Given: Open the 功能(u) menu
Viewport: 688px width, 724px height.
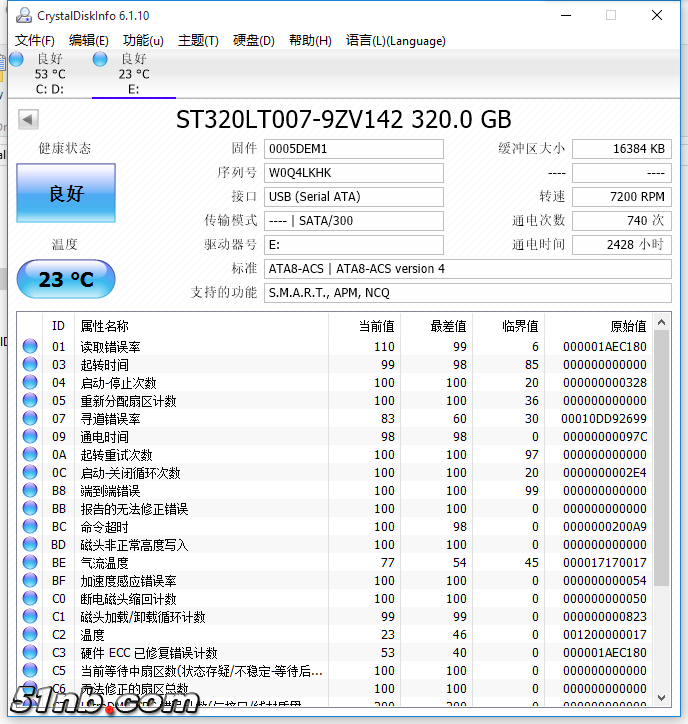Looking at the screenshot, I should pos(143,41).
